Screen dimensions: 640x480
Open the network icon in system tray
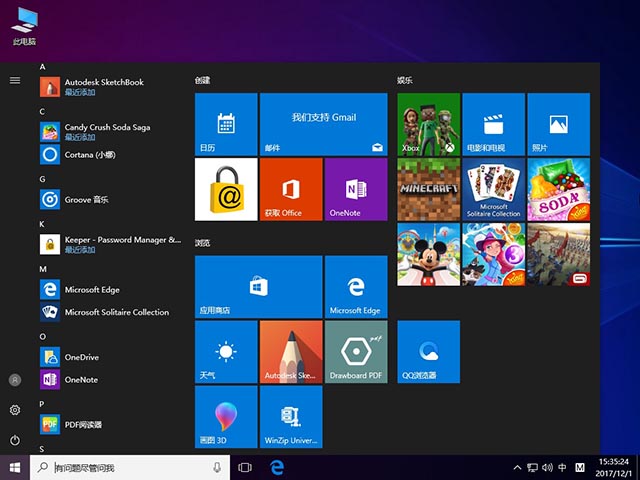pos(532,467)
